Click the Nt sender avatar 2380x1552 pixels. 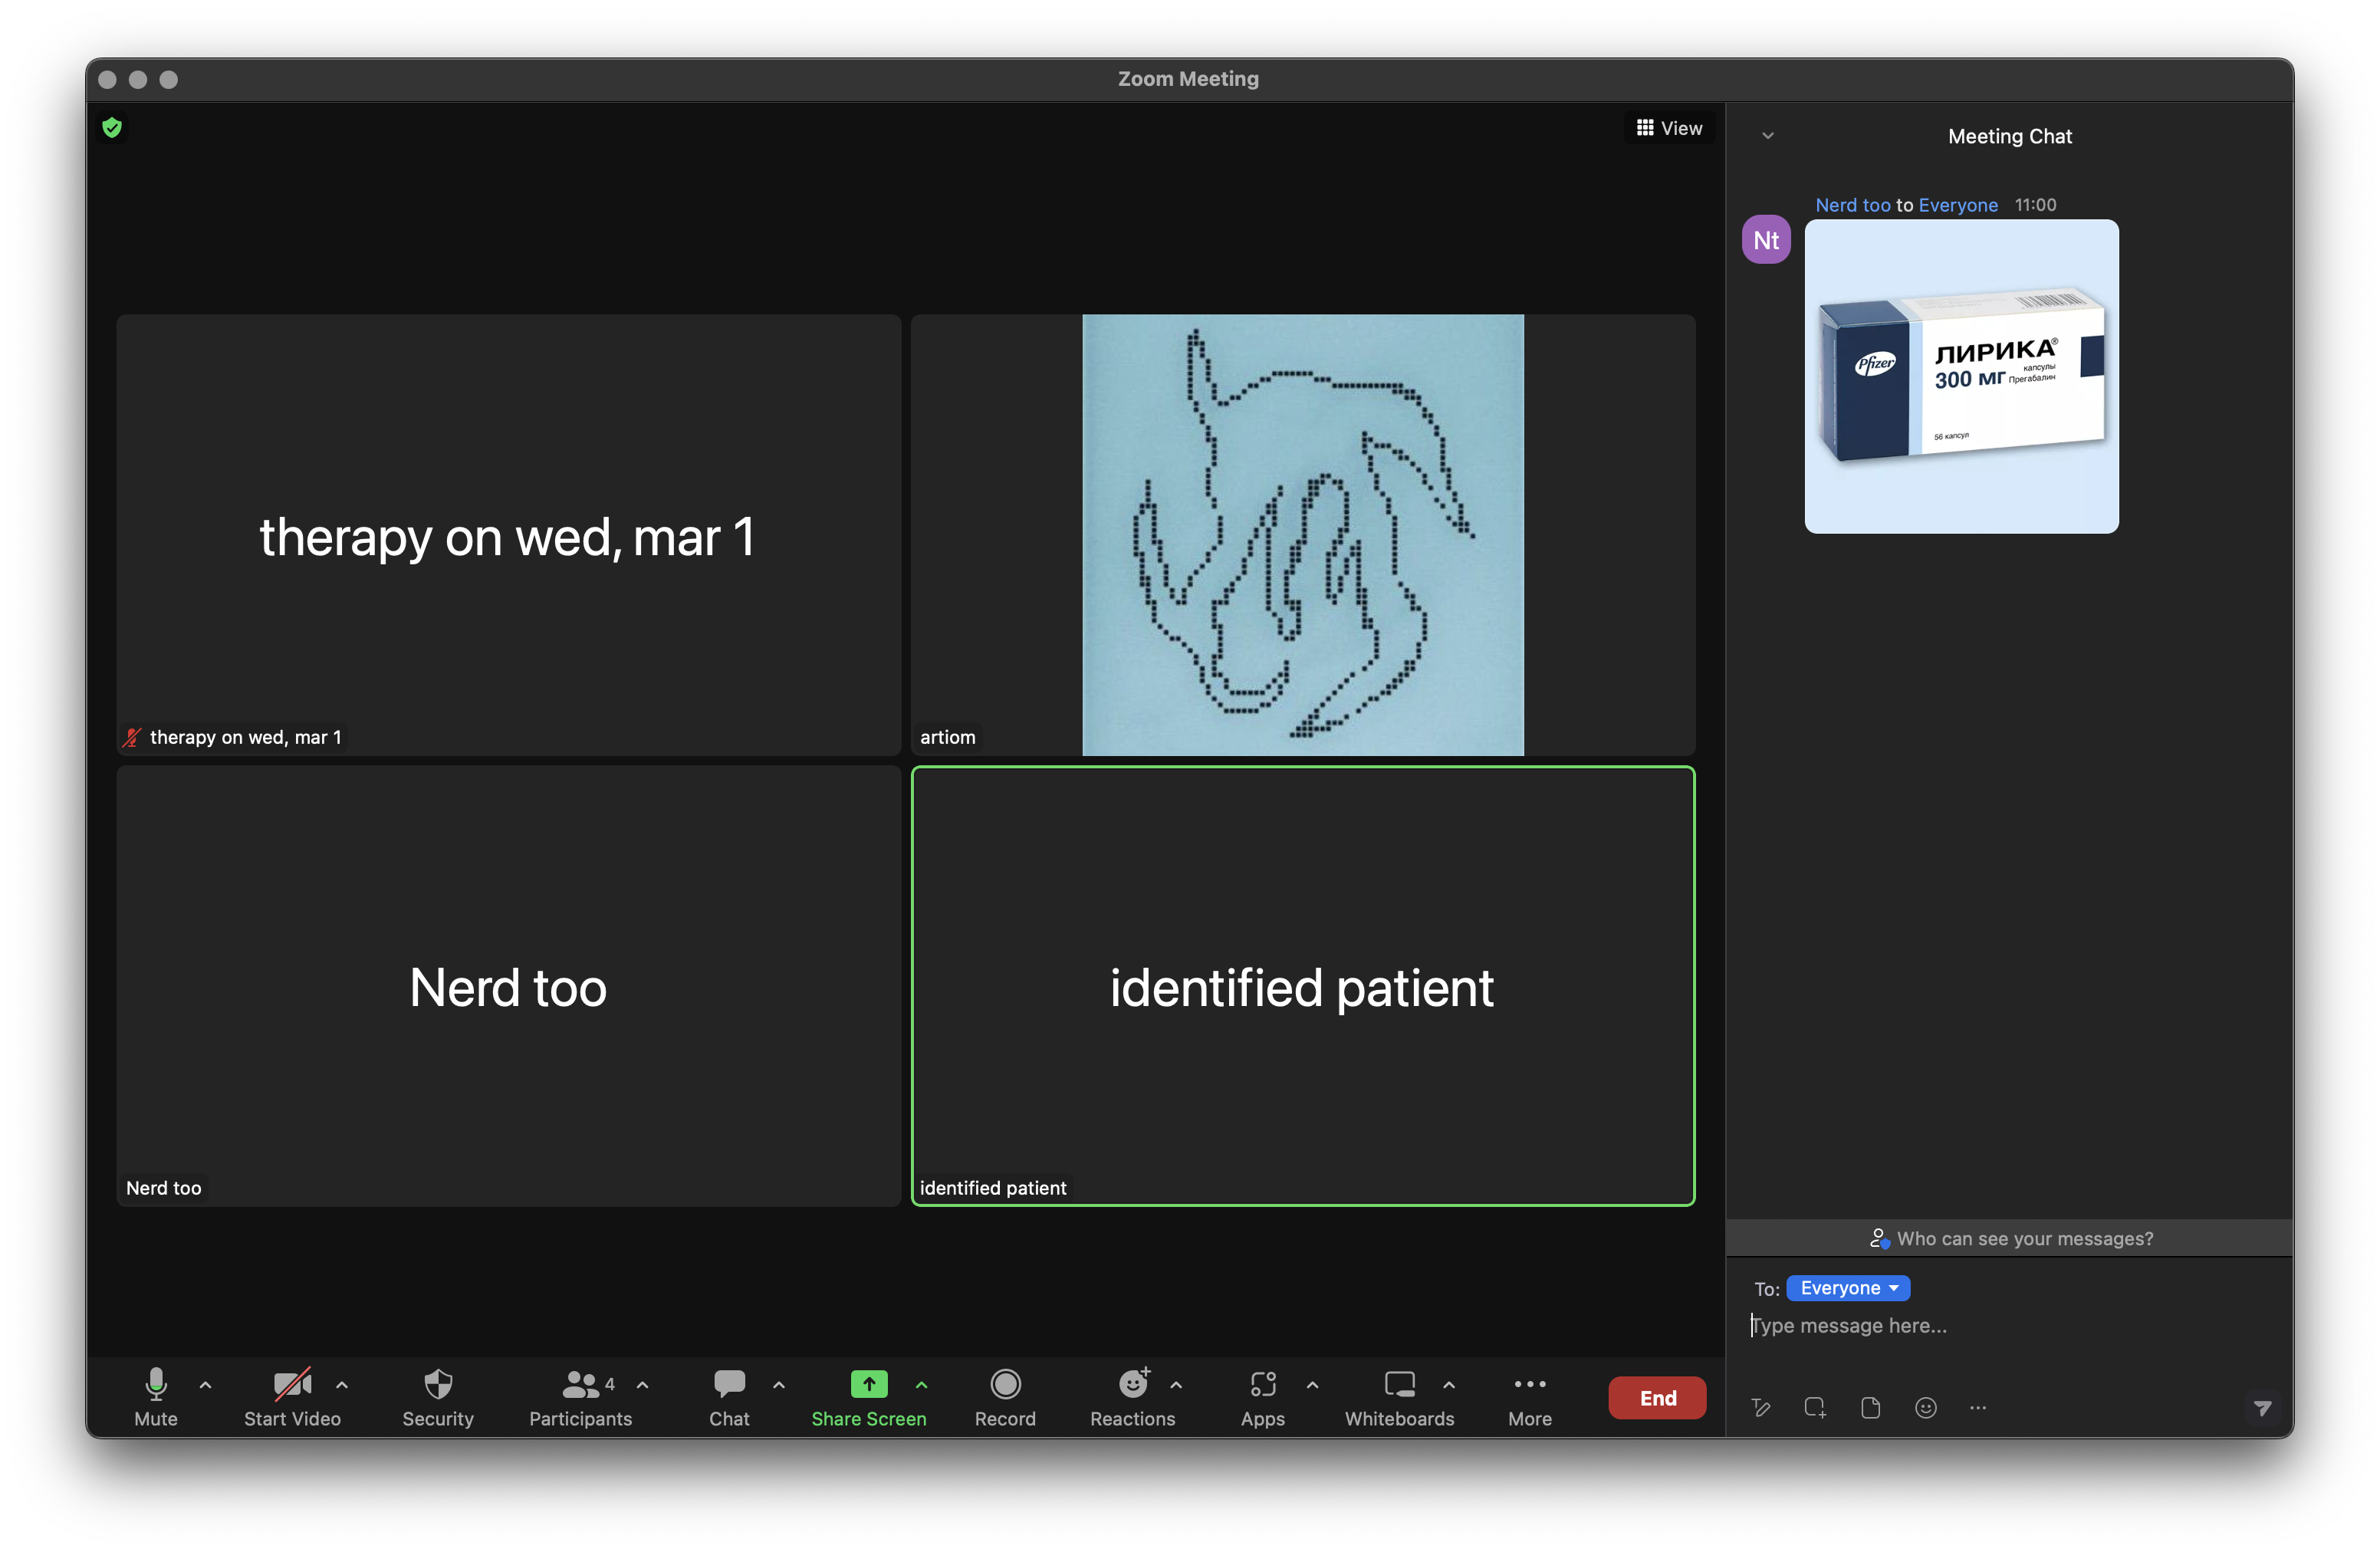point(1766,240)
